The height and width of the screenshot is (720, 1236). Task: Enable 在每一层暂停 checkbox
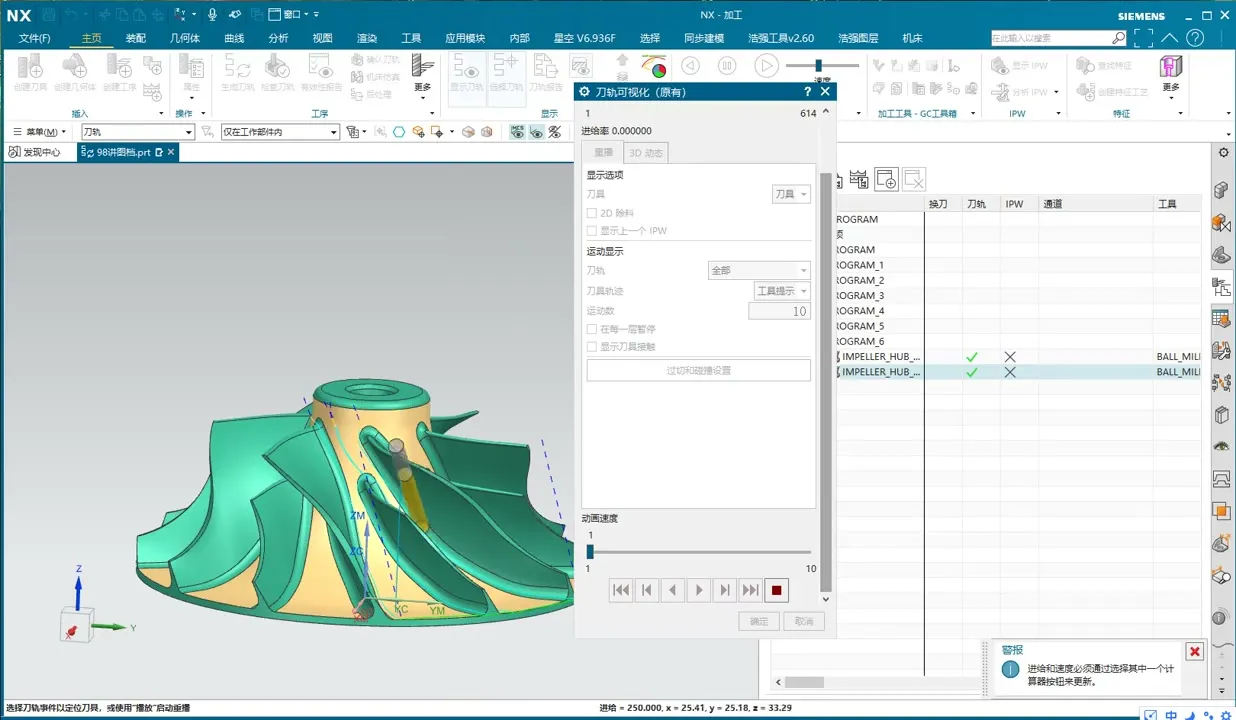[x=592, y=329]
